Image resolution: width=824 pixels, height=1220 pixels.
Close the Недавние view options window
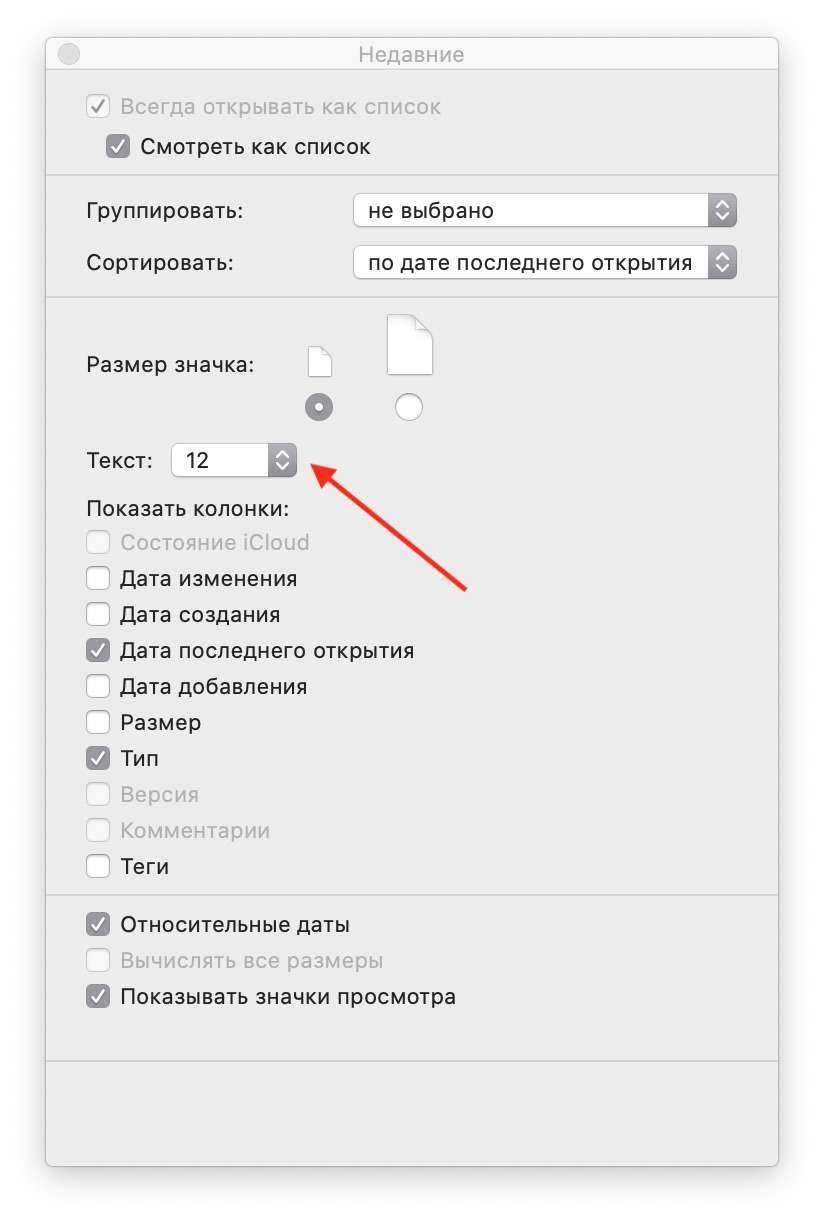click(68, 55)
